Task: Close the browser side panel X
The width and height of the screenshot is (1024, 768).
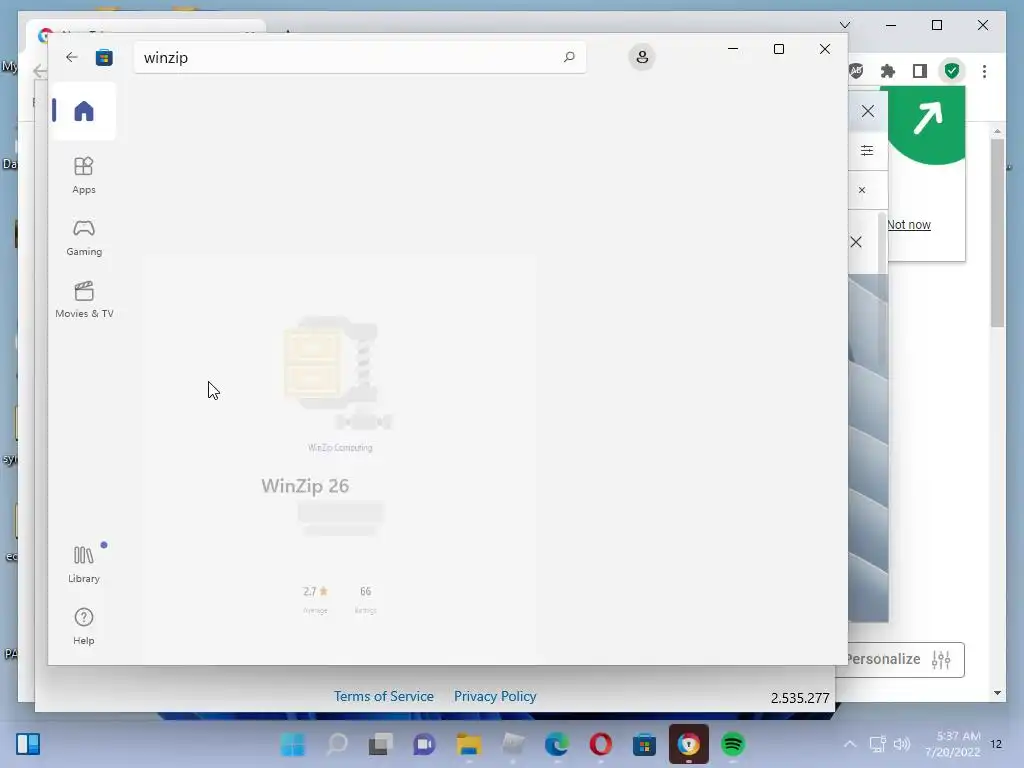Action: 867,111
